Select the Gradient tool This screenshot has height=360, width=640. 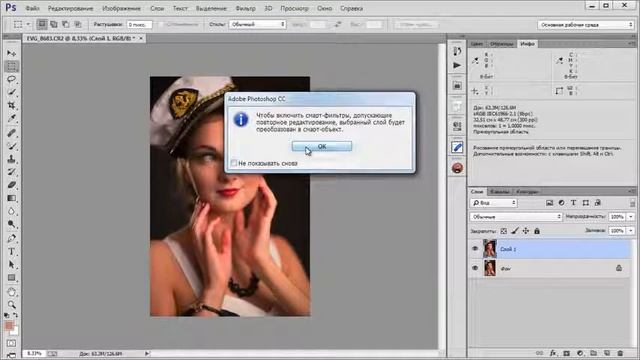coord(11,198)
